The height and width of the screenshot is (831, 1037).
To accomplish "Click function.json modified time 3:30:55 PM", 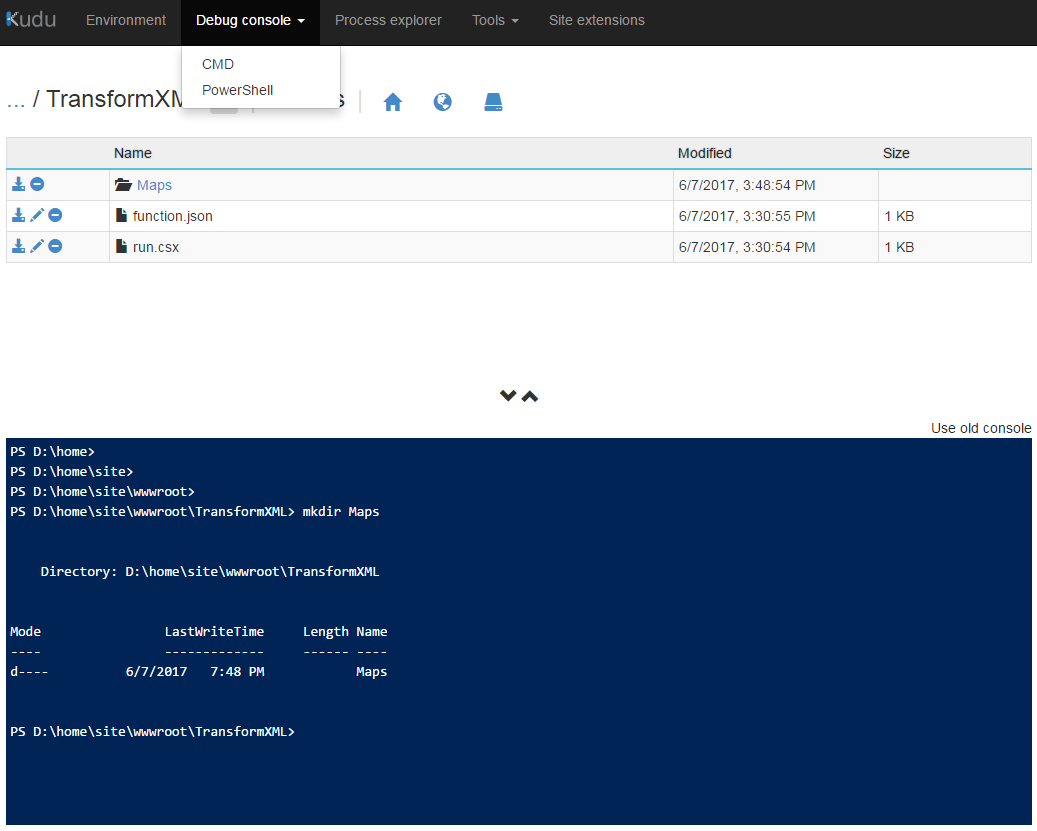I will pos(747,216).
